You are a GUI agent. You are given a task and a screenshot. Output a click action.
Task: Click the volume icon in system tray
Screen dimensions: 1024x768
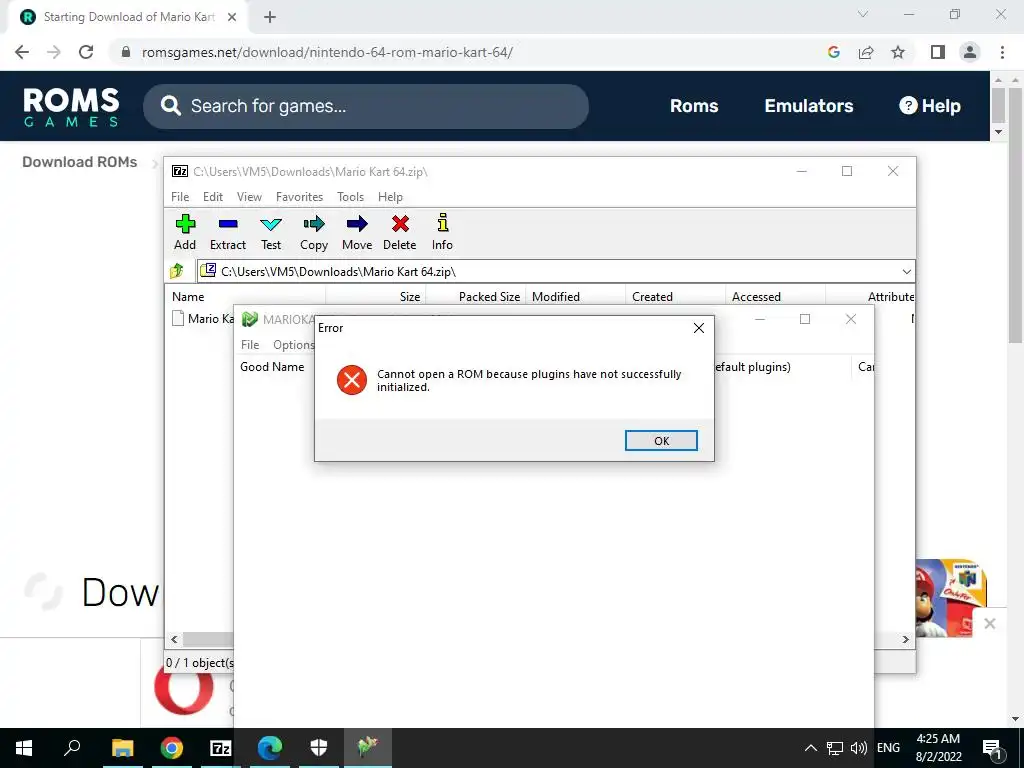coord(859,748)
